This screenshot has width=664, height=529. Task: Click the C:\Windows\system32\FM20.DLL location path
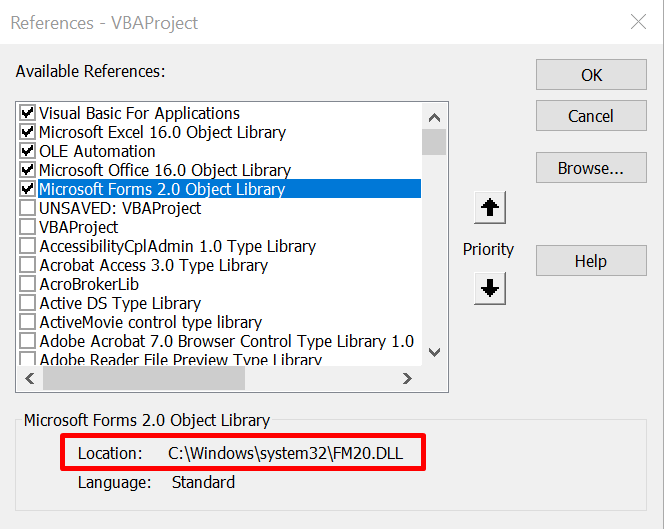[285, 453]
